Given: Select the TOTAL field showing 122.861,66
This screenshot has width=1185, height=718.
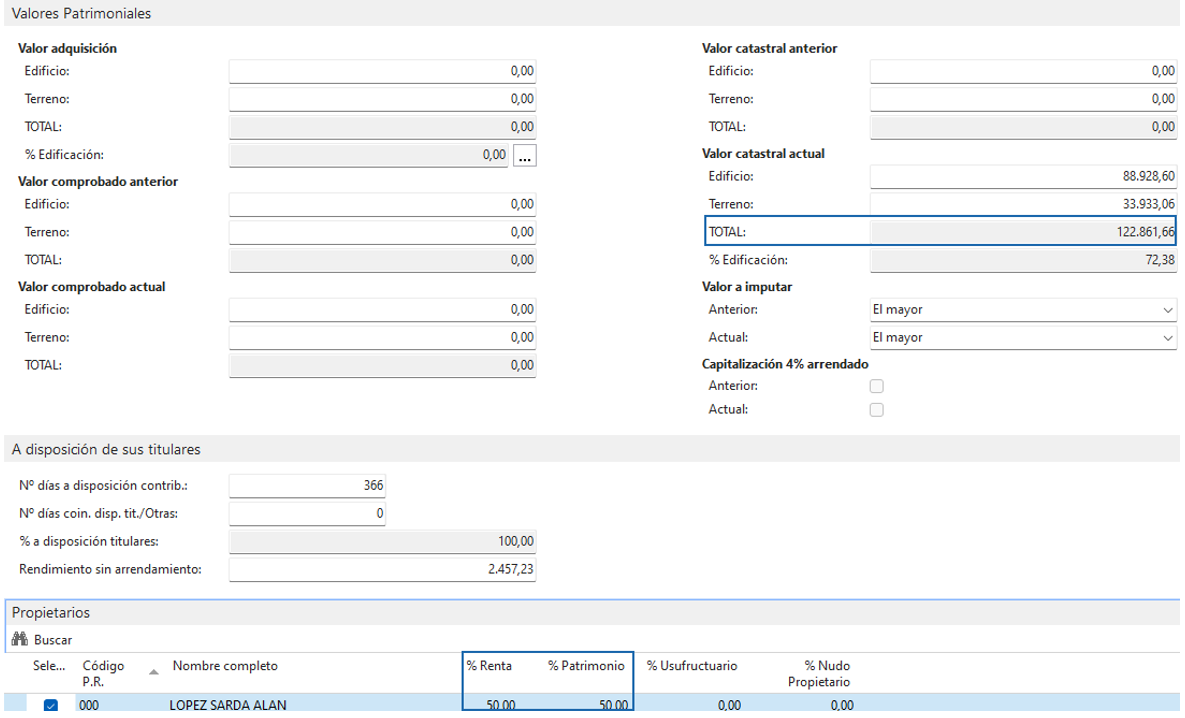Looking at the screenshot, I should (x=1023, y=232).
